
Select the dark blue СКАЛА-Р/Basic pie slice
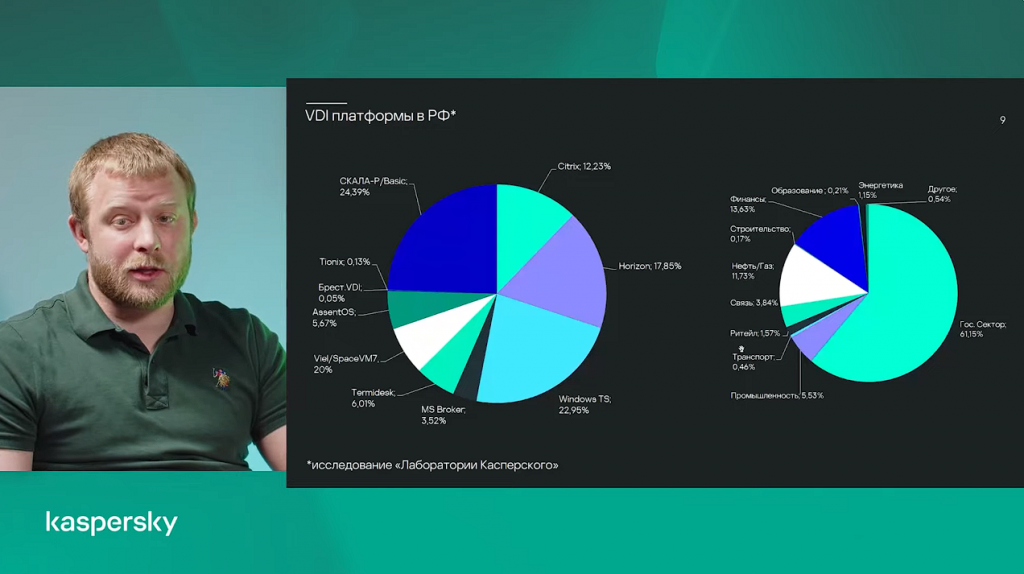pos(451,245)
